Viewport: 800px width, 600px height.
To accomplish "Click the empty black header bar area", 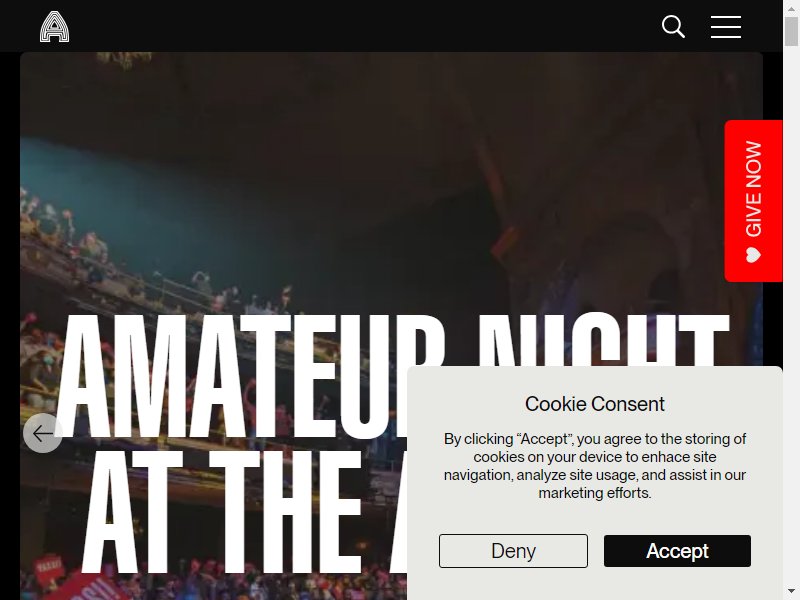I will 357,26.
